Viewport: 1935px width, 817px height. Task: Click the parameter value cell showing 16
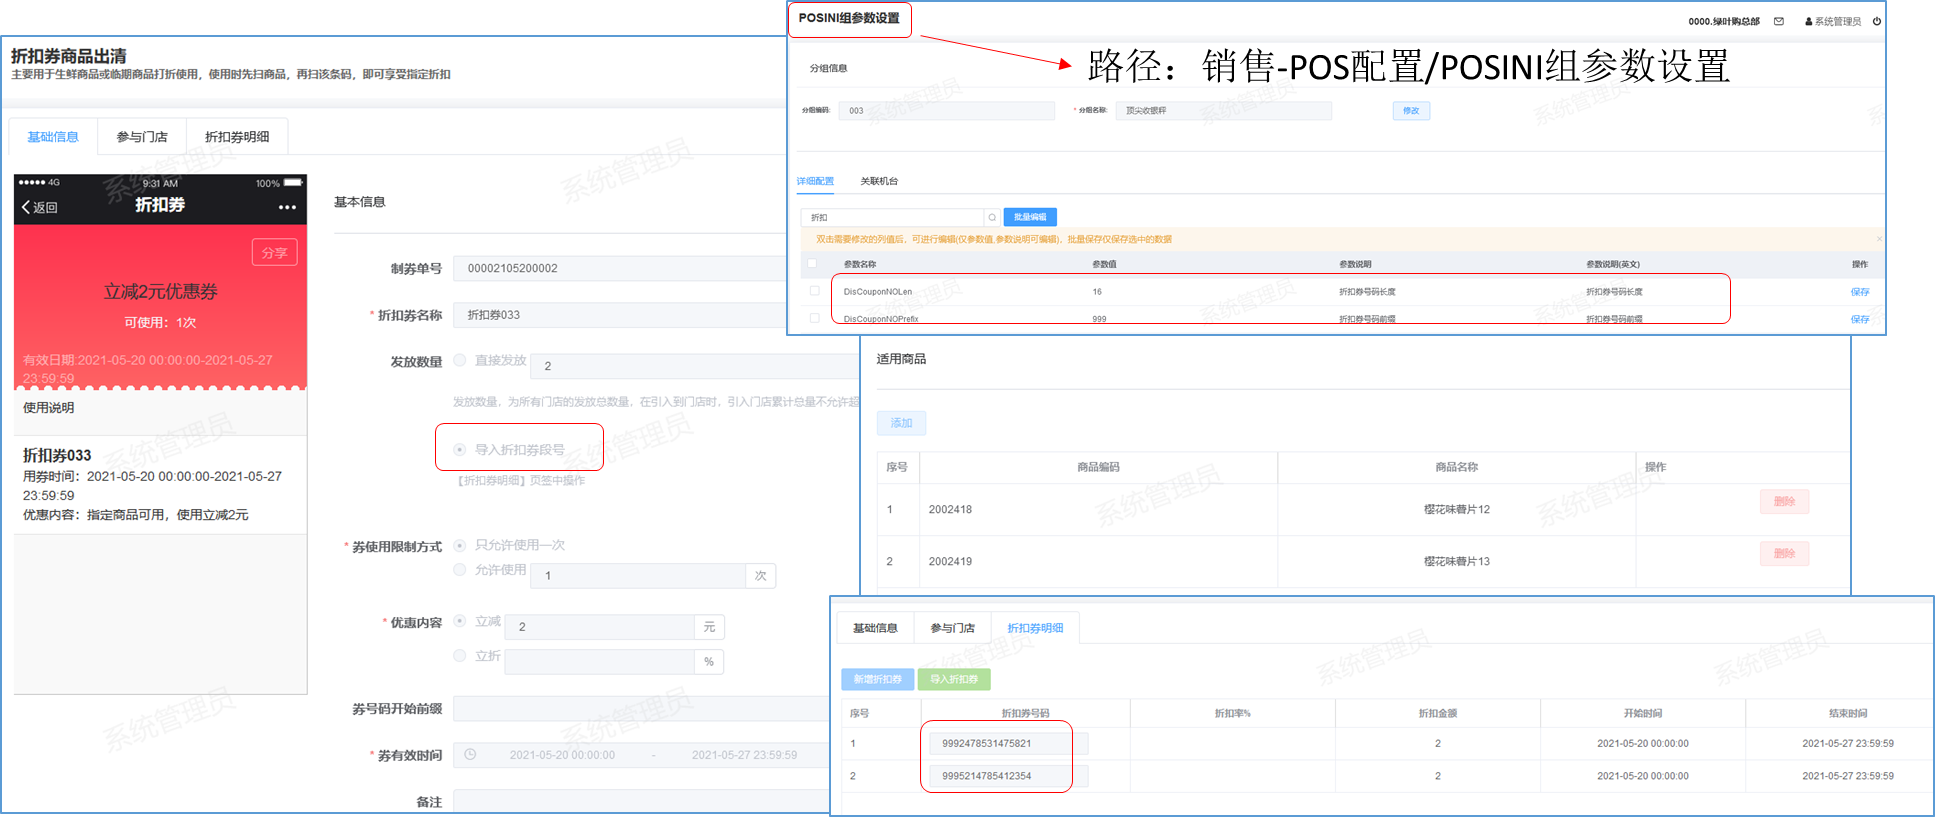tap(1097, 292)
